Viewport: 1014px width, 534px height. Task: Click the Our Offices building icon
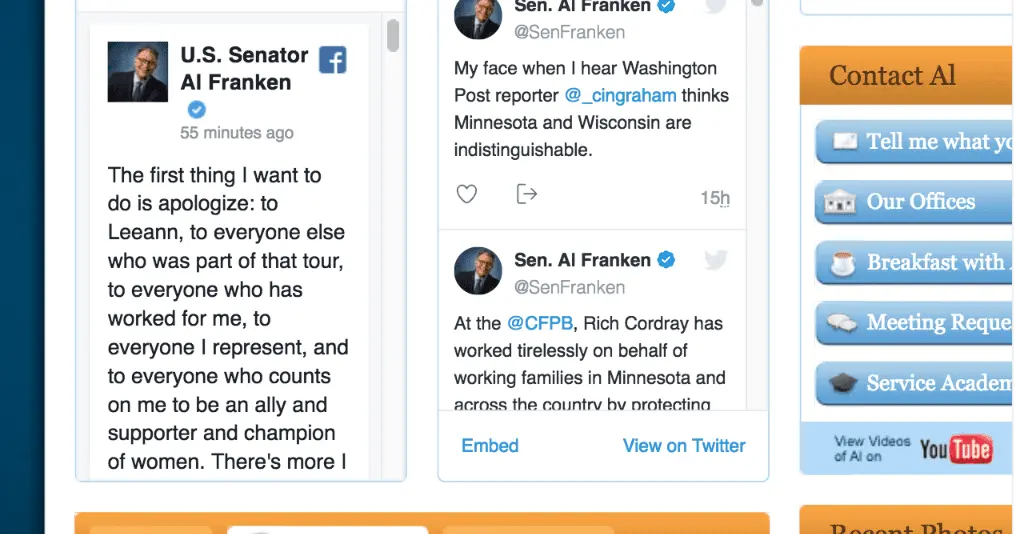(x=840, y=203)
